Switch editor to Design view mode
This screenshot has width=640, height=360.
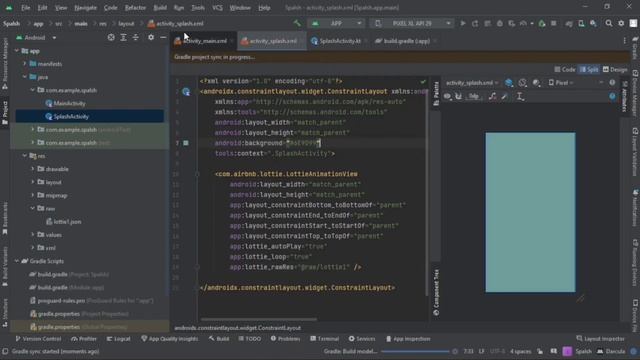click(x=615, y=69)
